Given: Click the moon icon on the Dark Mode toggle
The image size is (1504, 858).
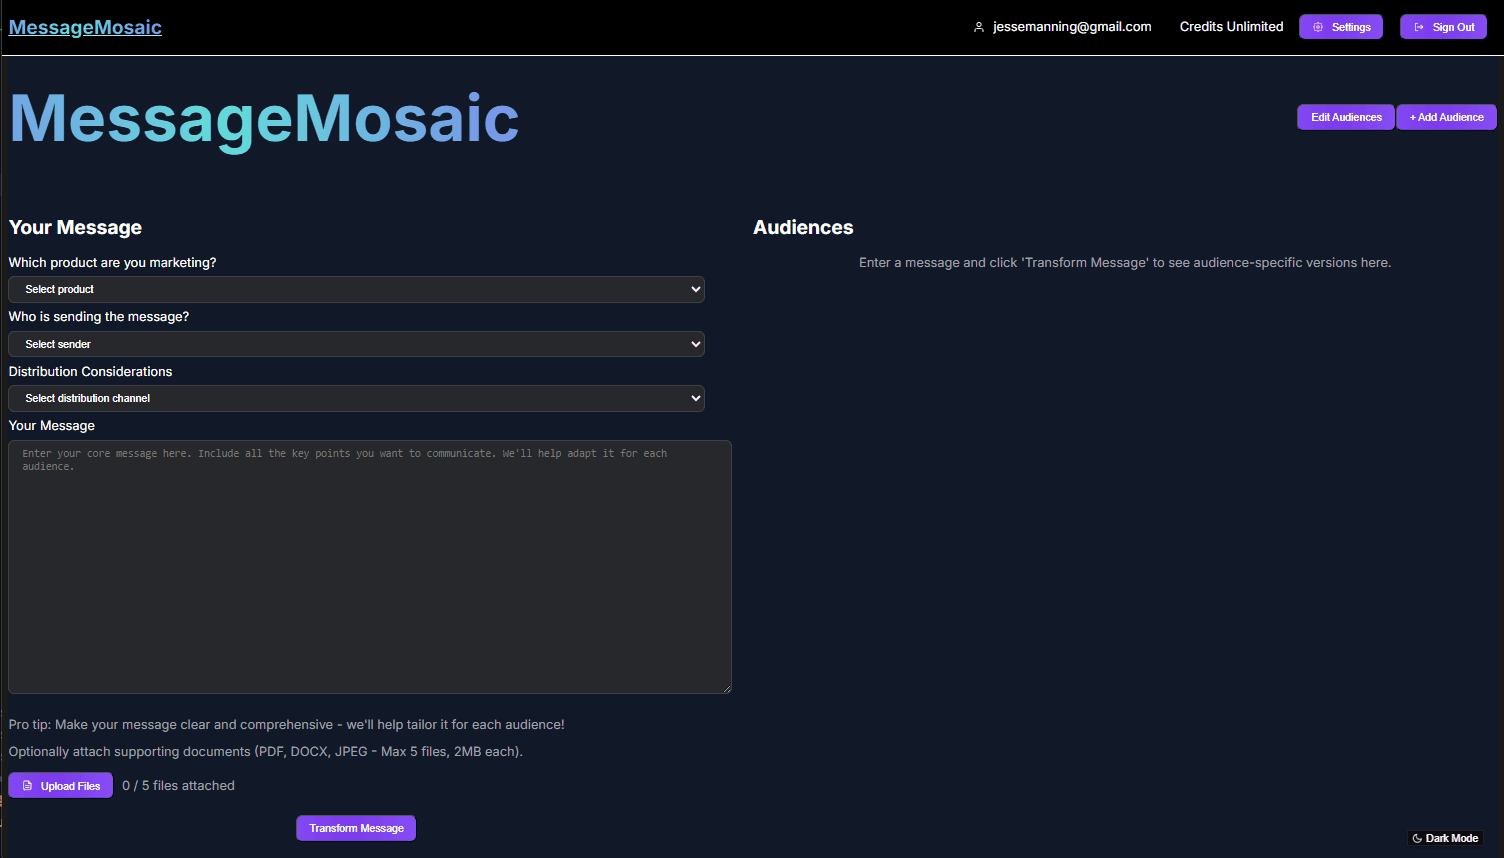Looking at the screenshot, I should [x=1417, y=838].
